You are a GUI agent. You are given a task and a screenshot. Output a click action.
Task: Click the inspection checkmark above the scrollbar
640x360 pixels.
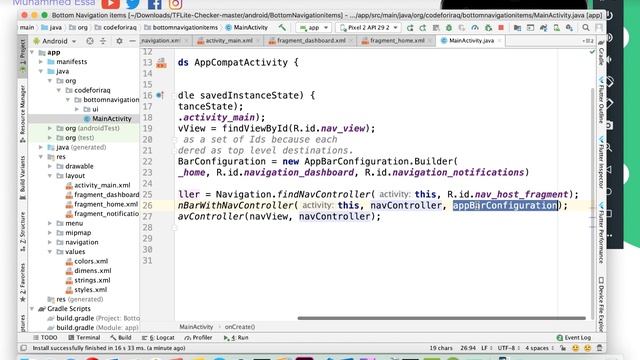[x=592, y=52]
